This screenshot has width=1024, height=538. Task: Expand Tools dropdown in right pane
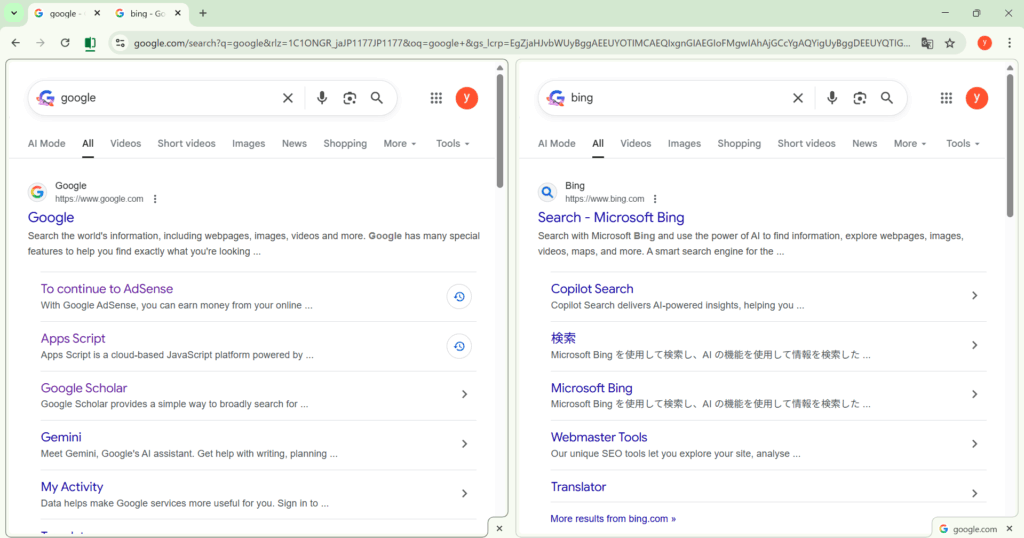pos(963,144)
